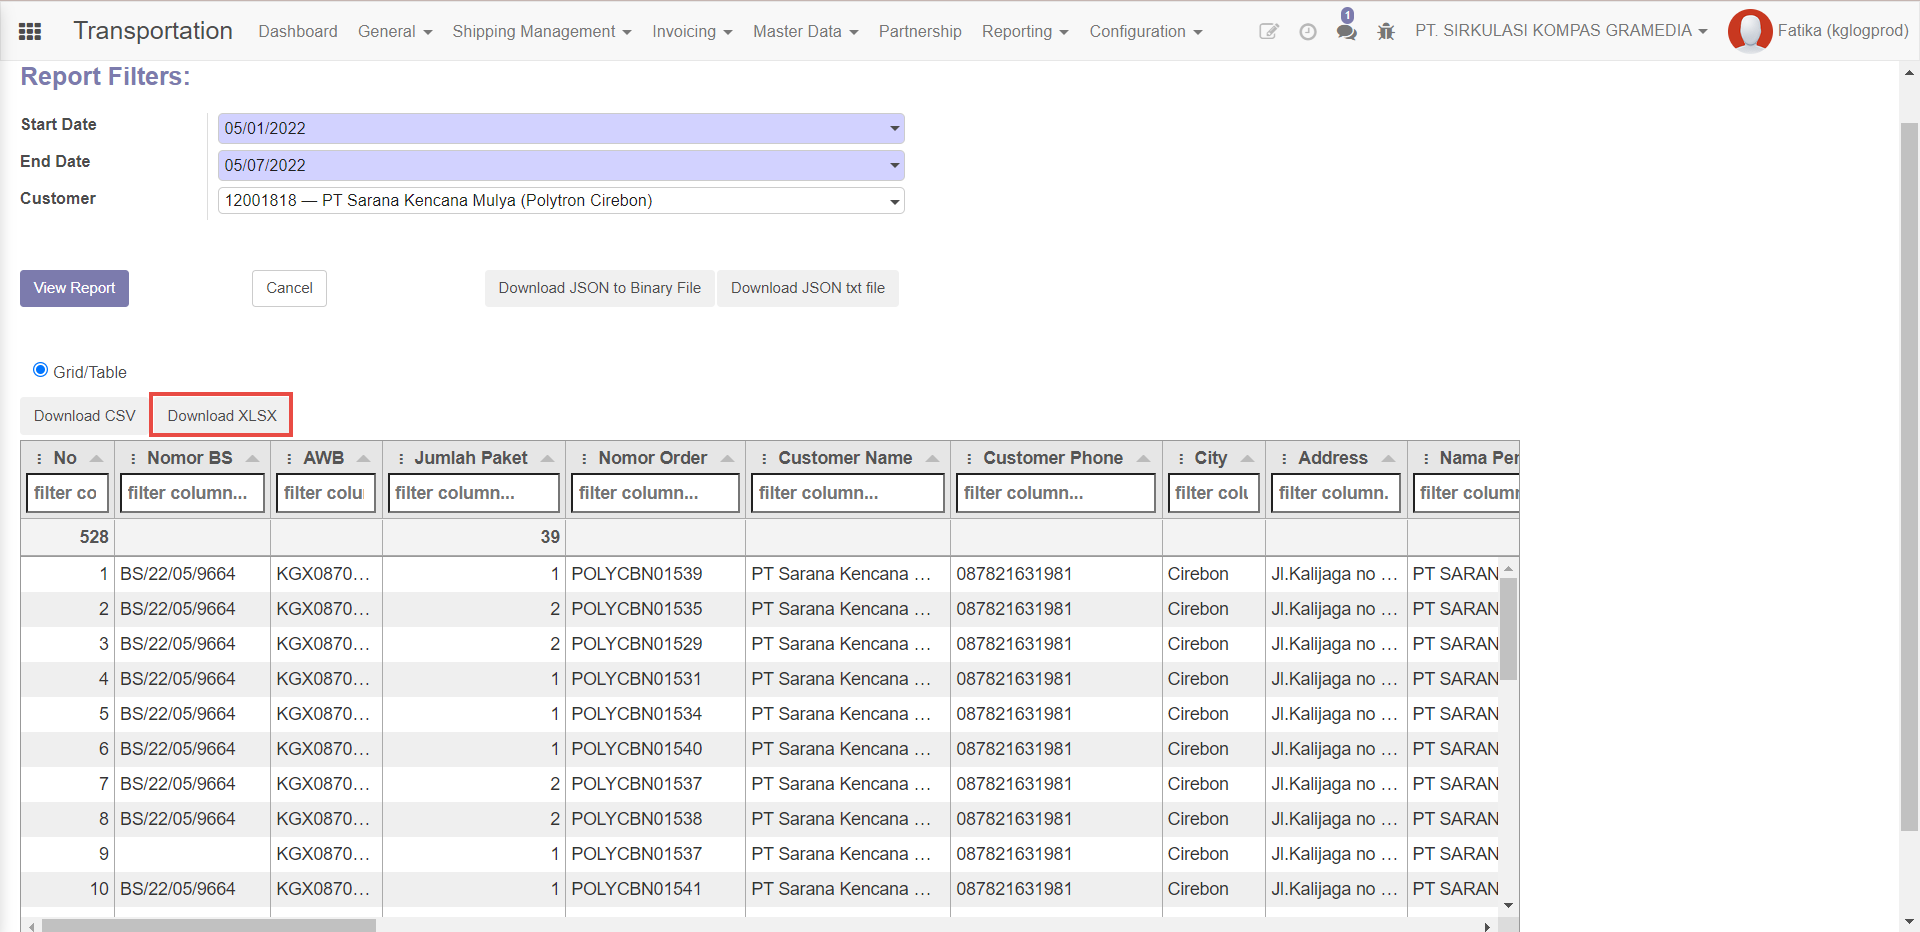Image resolution: width=1920 pixels, height=932 pixels.
Task: Sort Customer Phone column arrow
Action: [1144, 458]
